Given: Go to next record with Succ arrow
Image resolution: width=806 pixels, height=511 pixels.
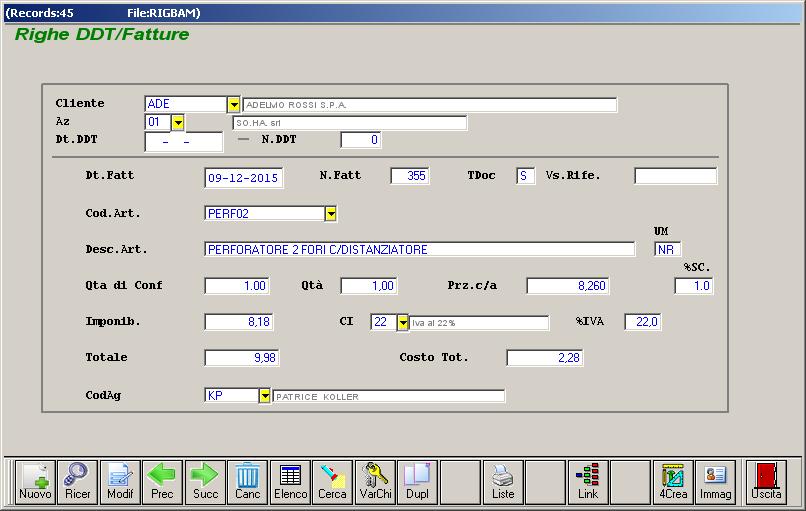Looking at the screenshot, I should click(205, 482).
